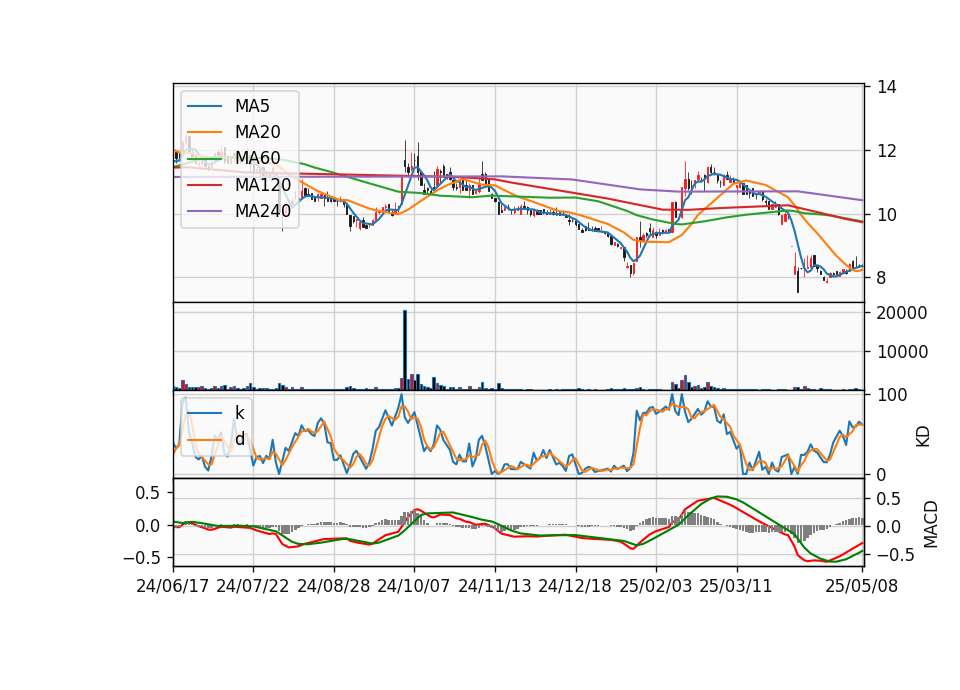Click the MA20 legend label
Image resolution: width=960 pixels, height=690 pixels.
click(258, 132)
